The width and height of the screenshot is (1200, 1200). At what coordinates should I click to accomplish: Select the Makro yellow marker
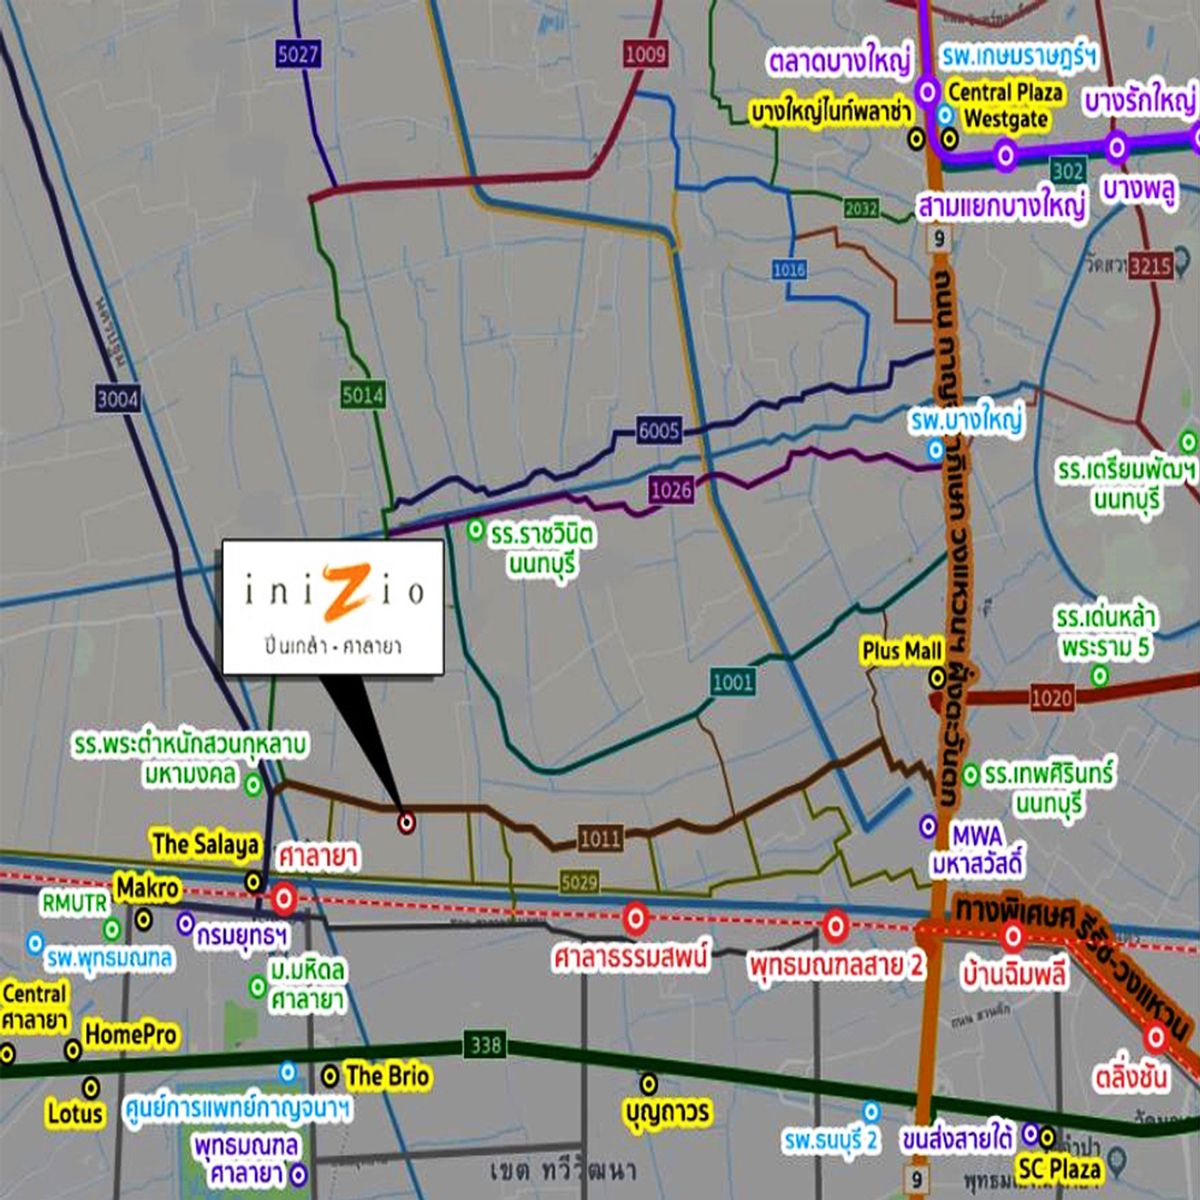144,917
